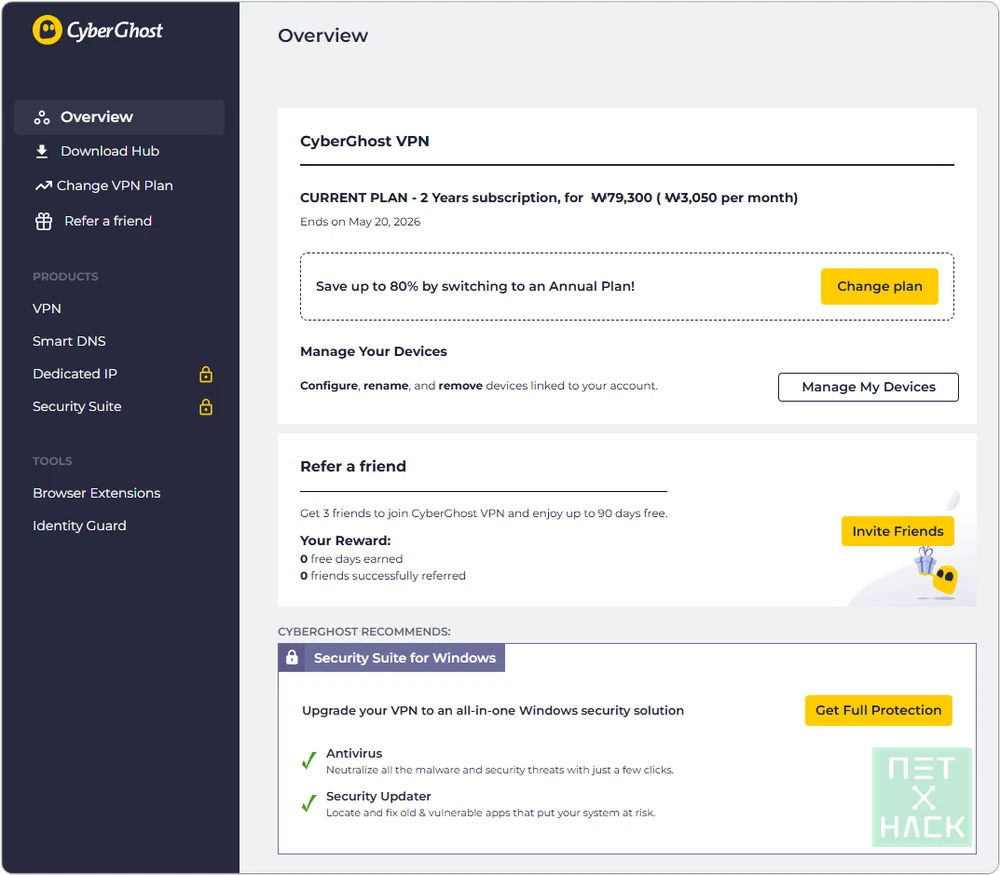Click the lock icon beside Security Suite for Windows
Viewport: 1000px width, 875px height.
291,658
